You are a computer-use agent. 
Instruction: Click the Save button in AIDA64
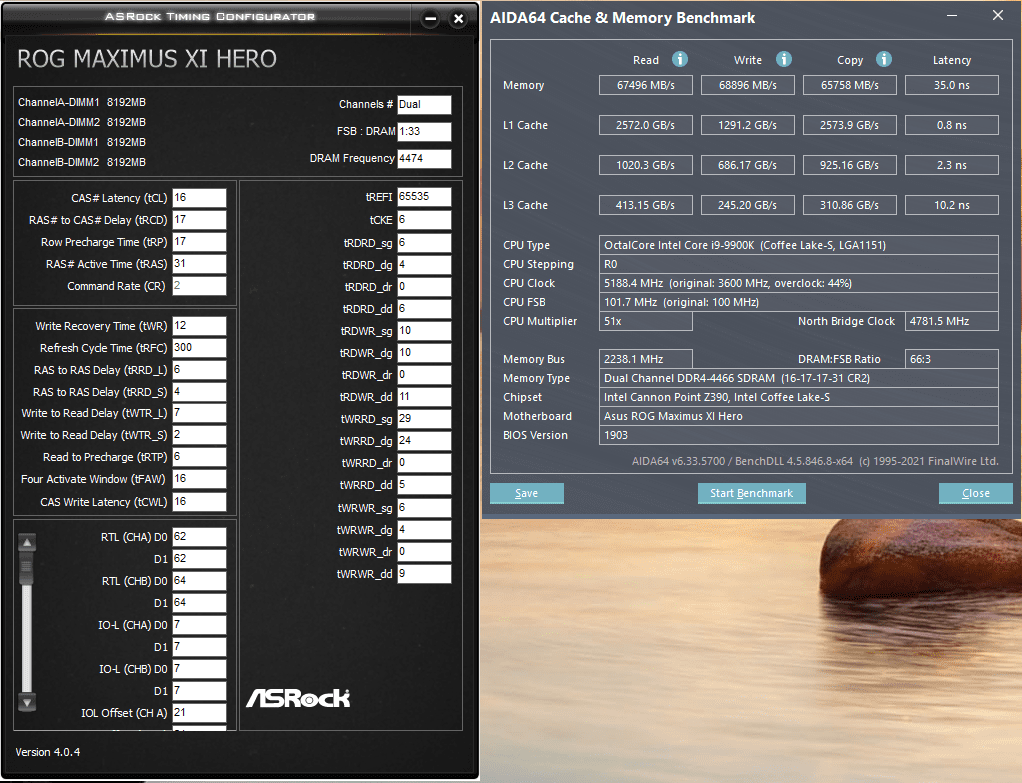pyautogui.click(x=527, y=493)
